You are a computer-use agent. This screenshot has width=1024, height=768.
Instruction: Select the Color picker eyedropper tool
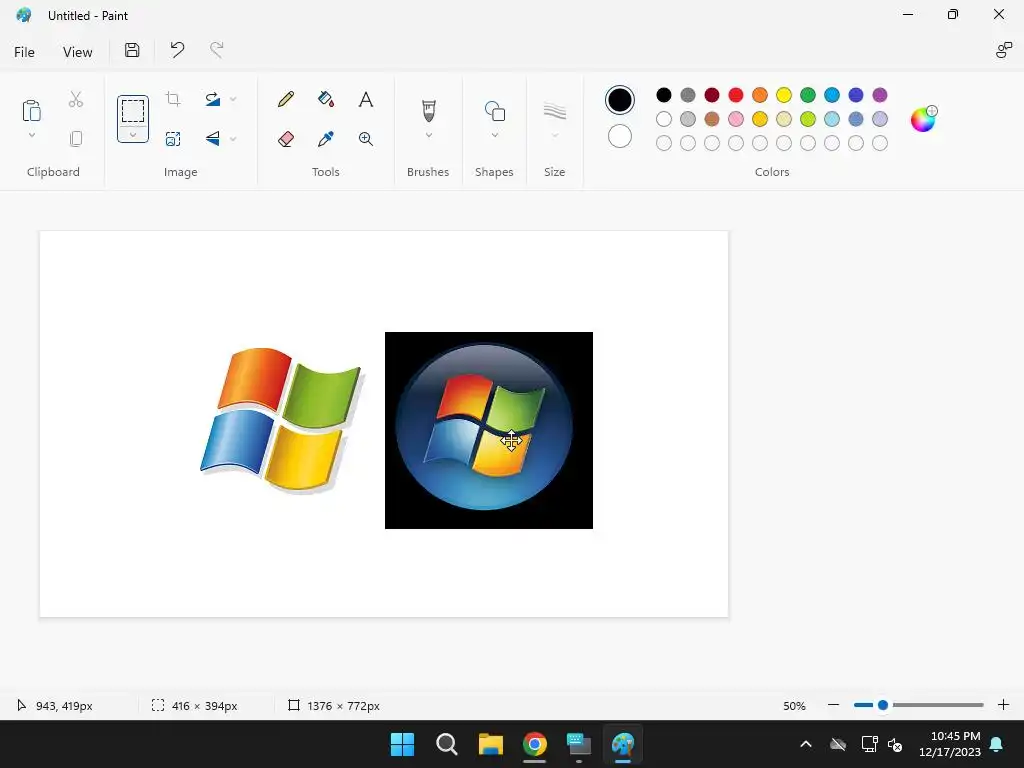[x=326, y=138]
